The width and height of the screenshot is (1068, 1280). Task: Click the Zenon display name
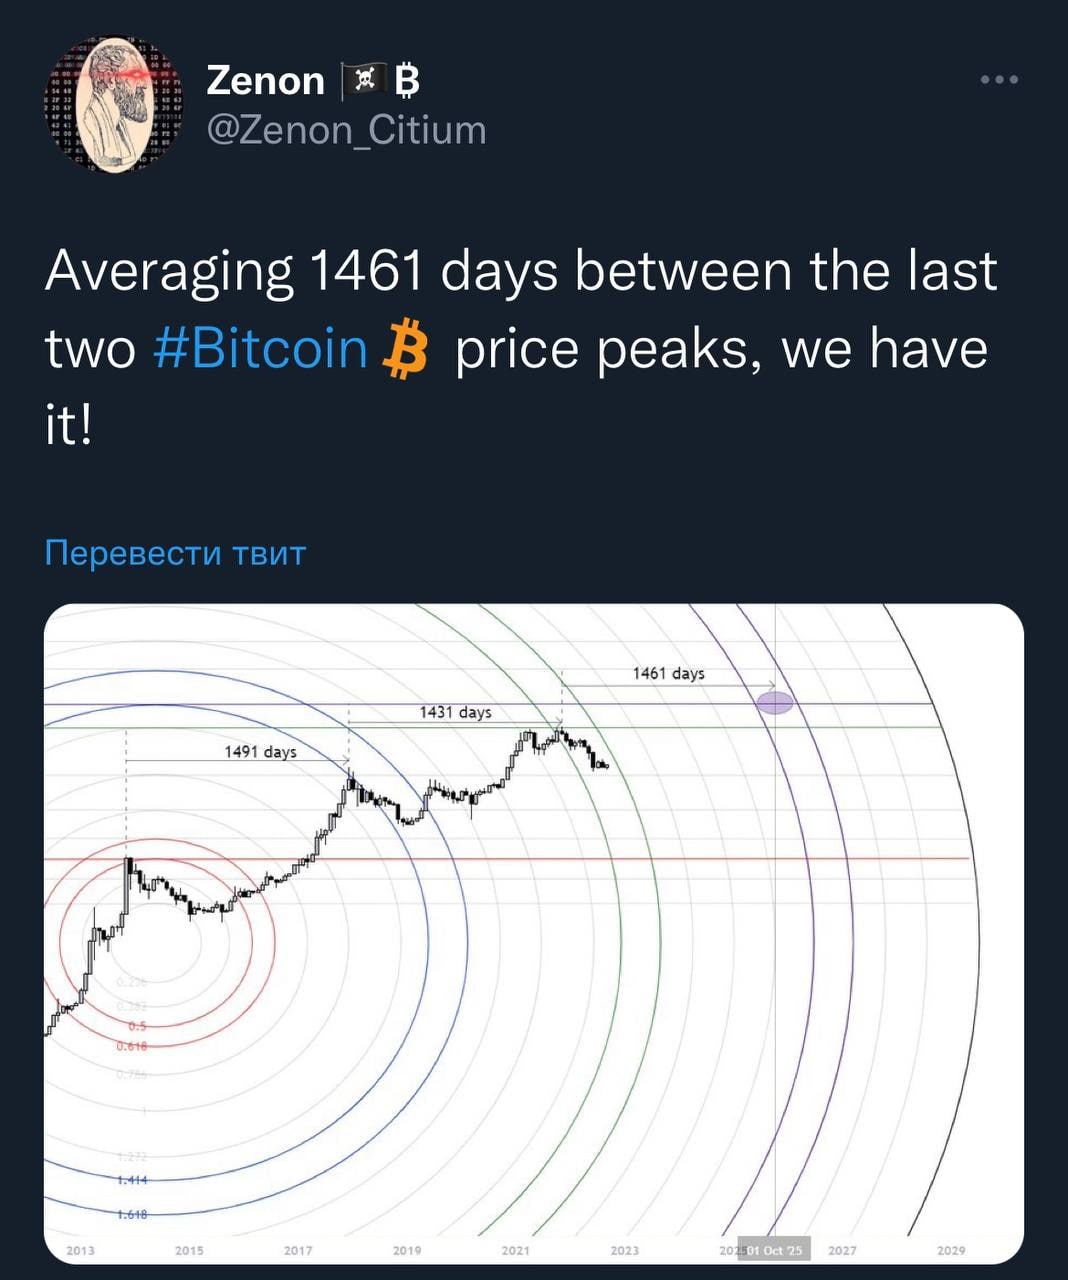click(265, 81)
